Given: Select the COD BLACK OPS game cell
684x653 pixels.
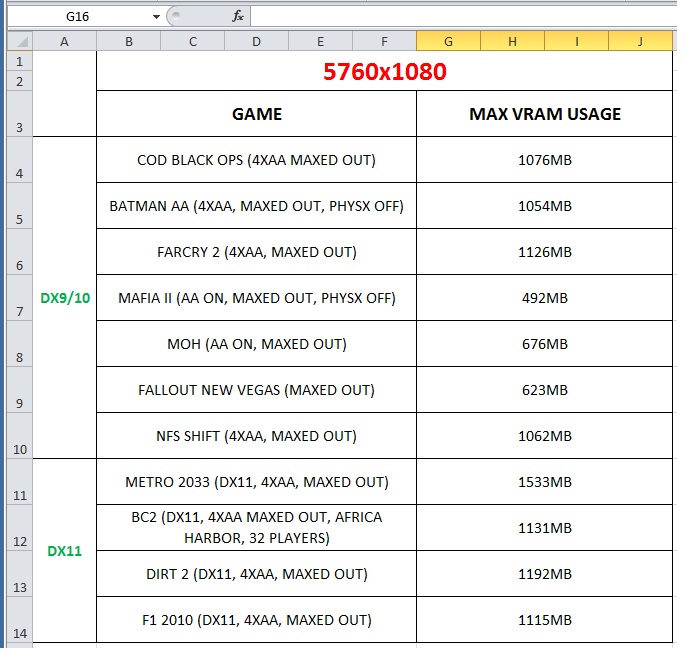Looking at the screenshot, I should click(256, 160).
